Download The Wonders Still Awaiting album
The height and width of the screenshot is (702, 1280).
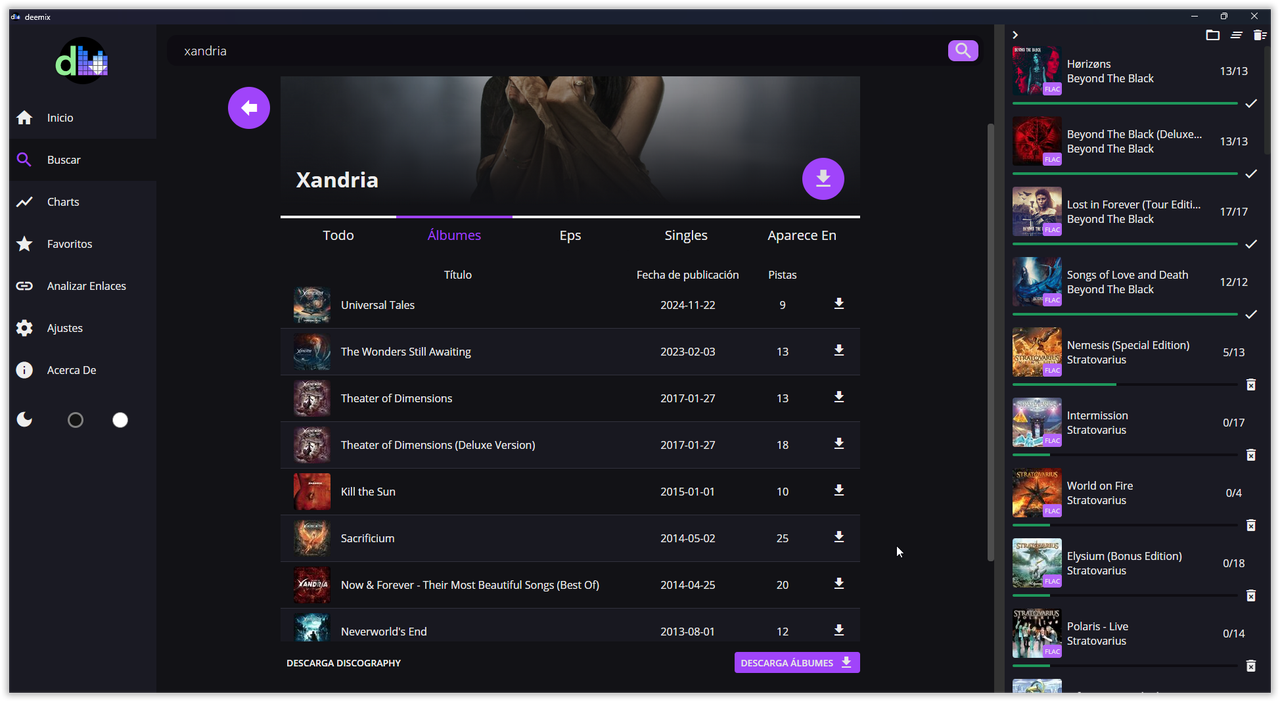point(839,351)
